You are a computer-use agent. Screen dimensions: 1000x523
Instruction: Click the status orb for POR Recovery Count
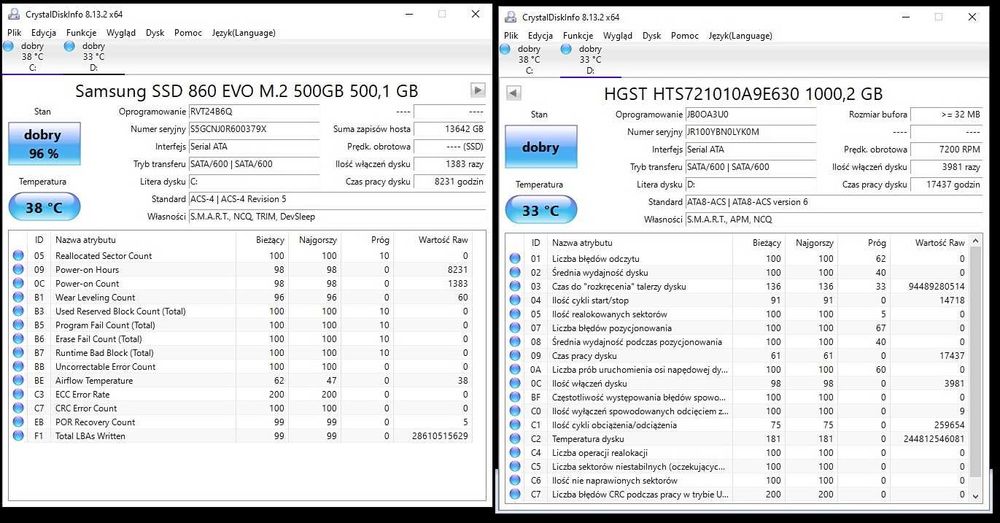pos(18,422)
